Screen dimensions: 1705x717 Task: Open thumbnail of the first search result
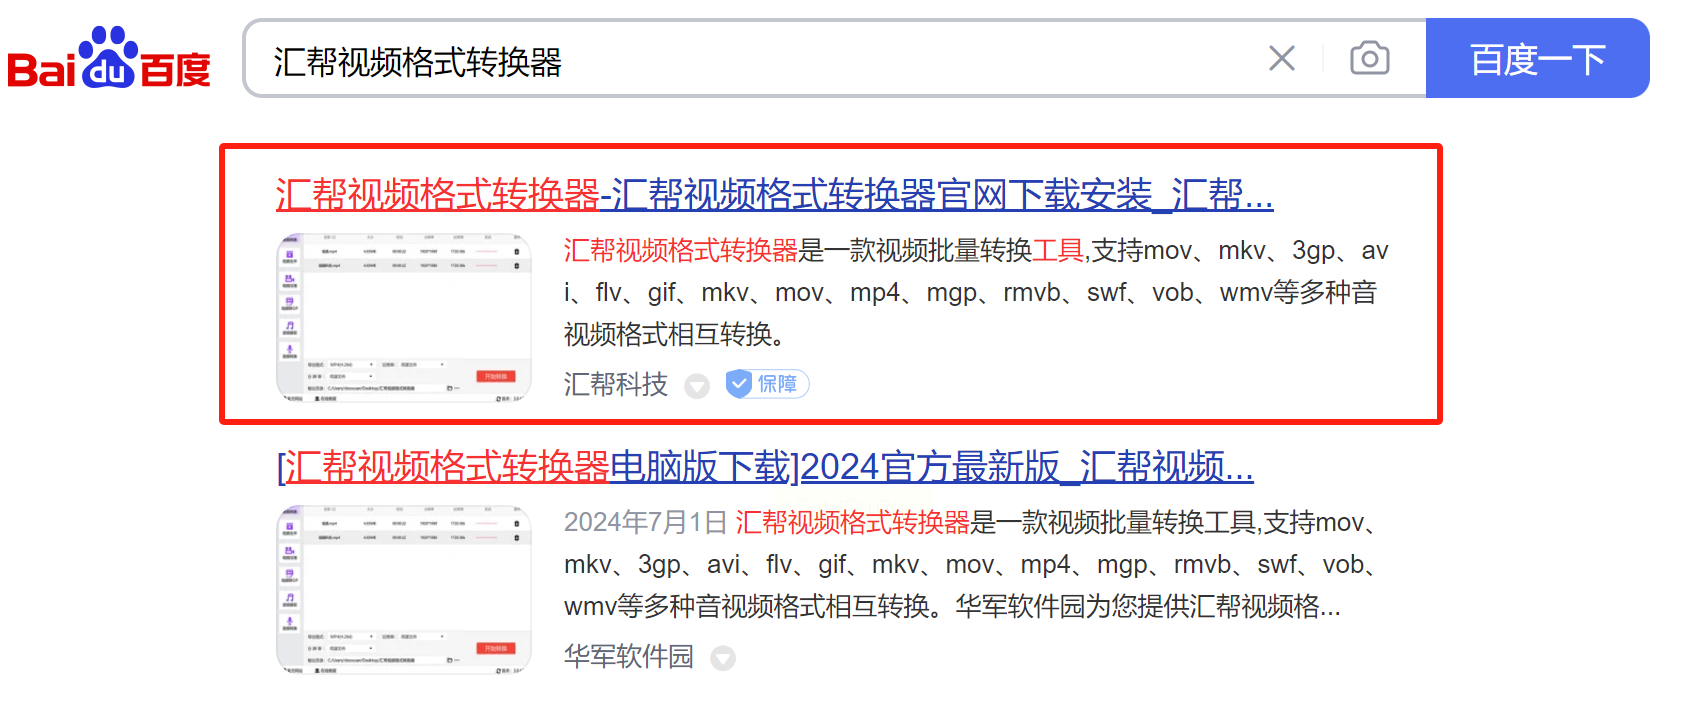tap(403, 318)
